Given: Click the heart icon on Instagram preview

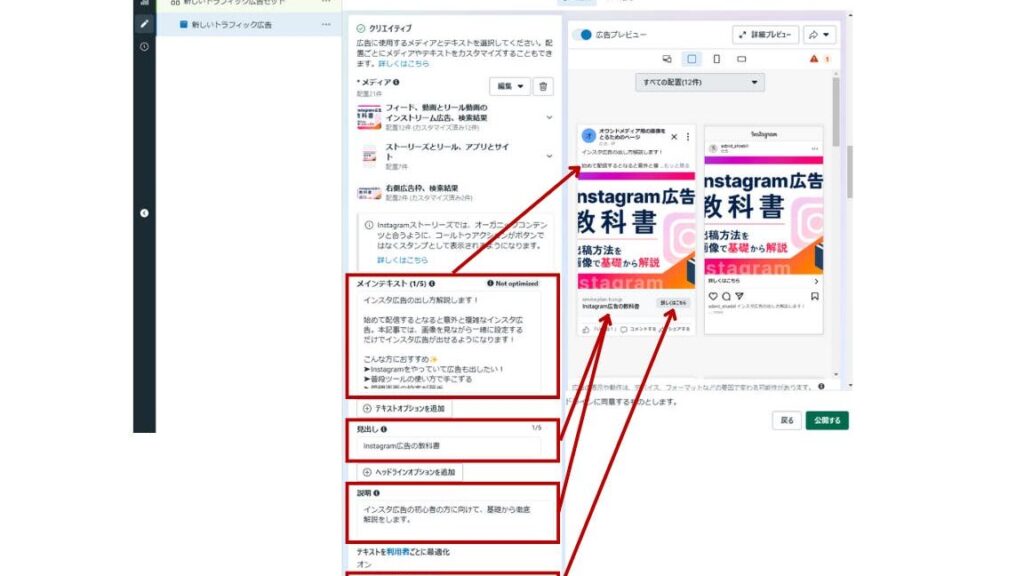Looking at the screenshot, I should [713, 296].
